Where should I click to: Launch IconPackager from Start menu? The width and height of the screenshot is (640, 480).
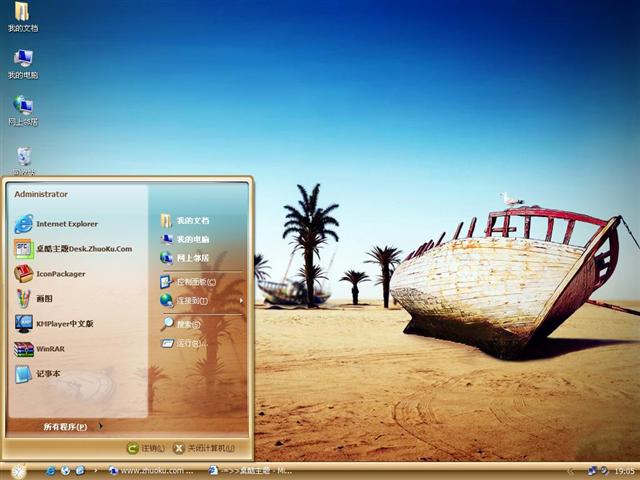pos(50,274)
